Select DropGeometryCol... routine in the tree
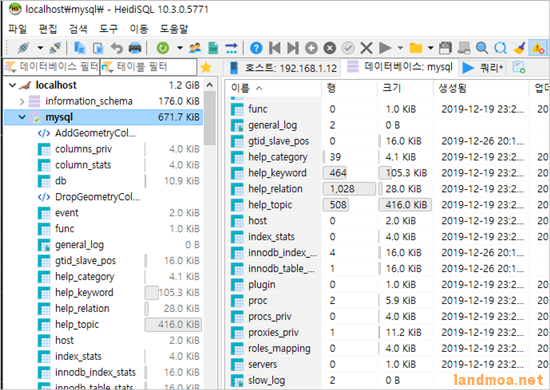This screenshot has height=390, width=550. [x=97, y=197]
